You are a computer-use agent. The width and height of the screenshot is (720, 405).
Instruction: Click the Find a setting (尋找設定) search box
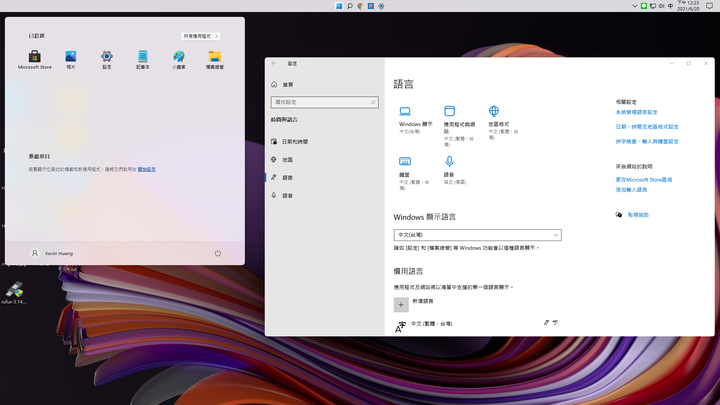click(x=325, y=102)
